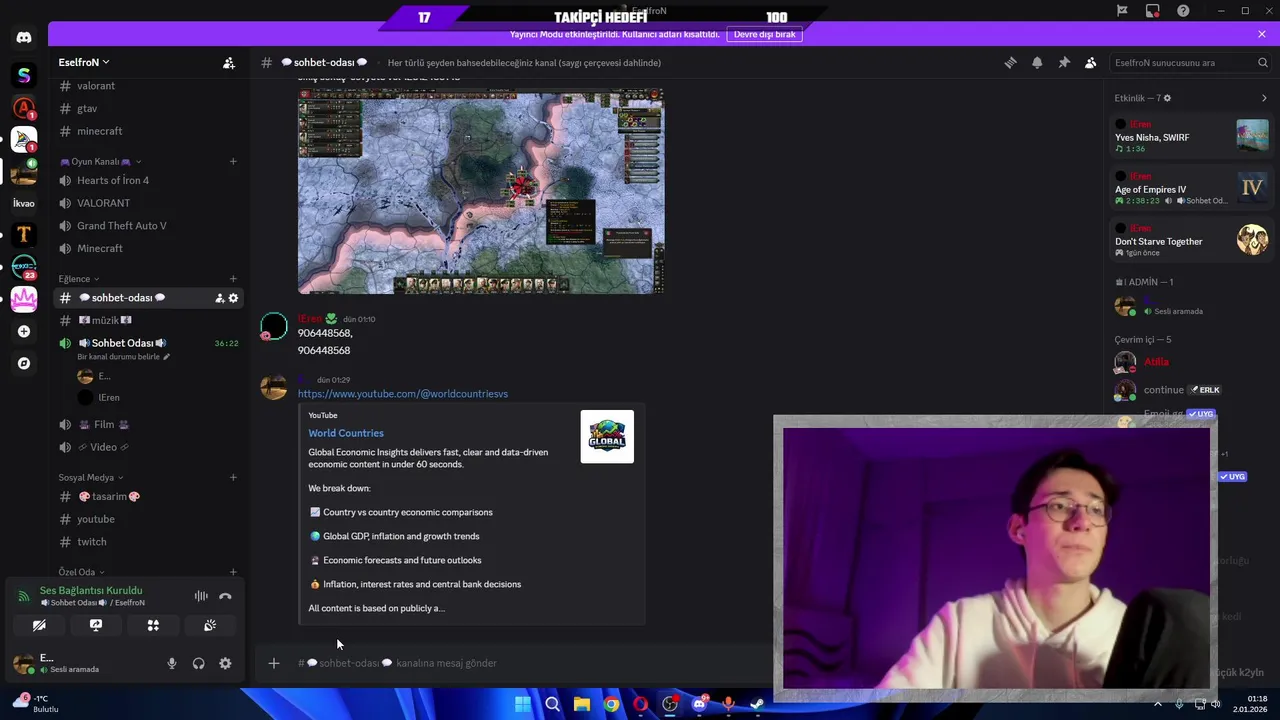Dismiss the purple streamer mode banner
This screenshot has height=720, width=1280.
click(1262, 34)
